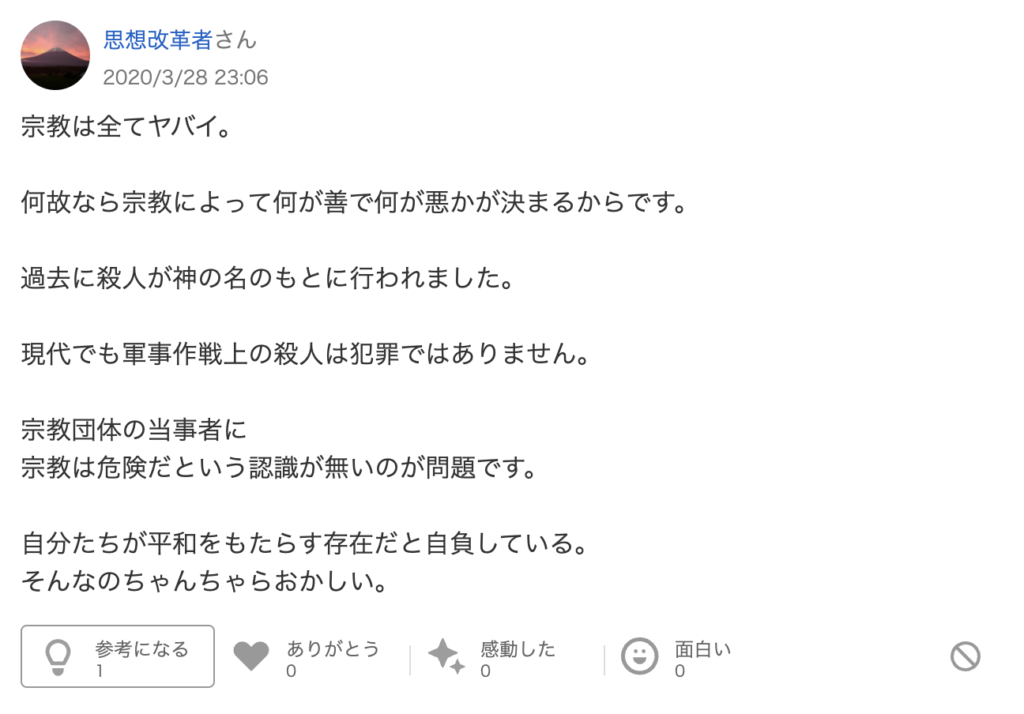Open the Mt. Fuji sunset avatar picture

(x=56, y=55)
